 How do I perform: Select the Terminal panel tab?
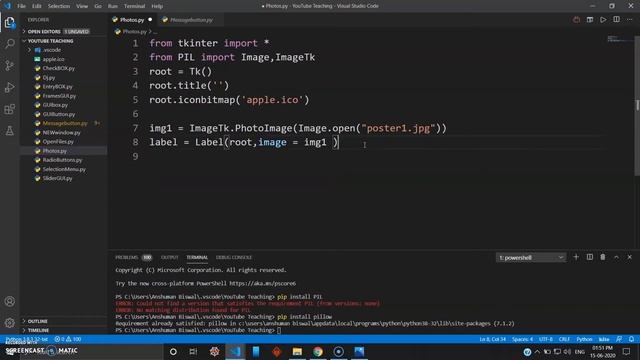click(x=197, y=258)
